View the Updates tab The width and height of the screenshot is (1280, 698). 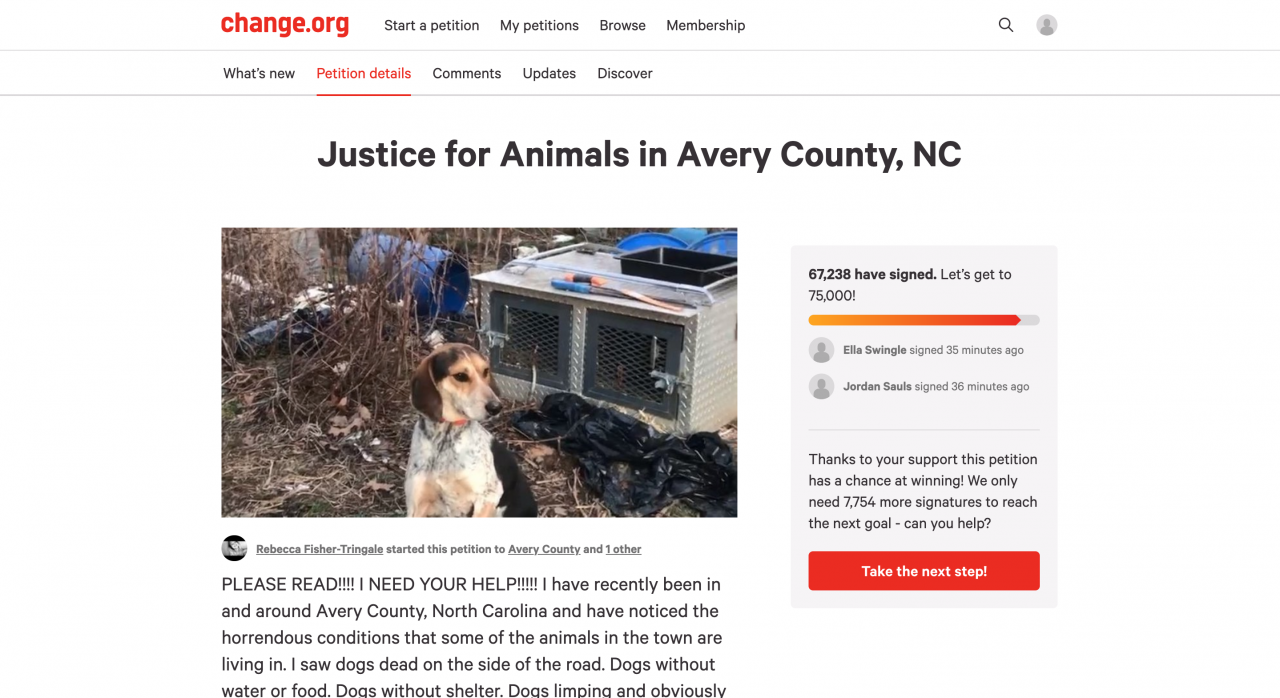point(549,73)
